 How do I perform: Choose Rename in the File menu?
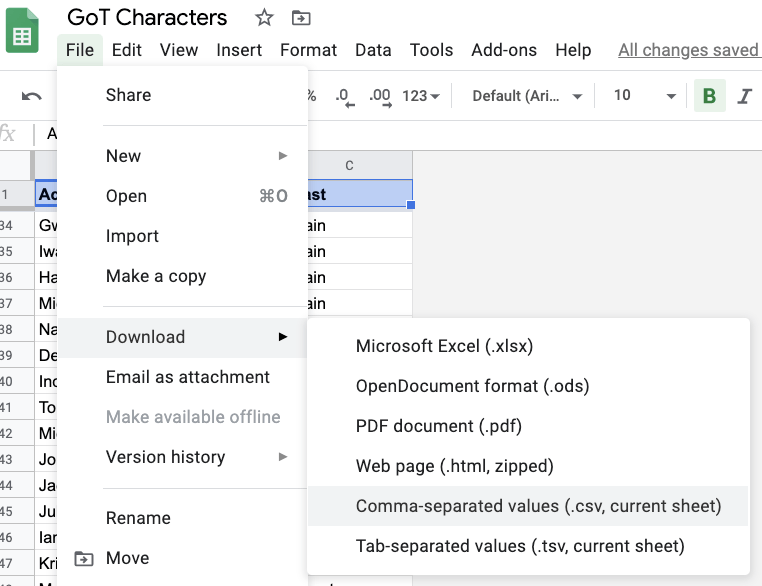click(182, 518)
